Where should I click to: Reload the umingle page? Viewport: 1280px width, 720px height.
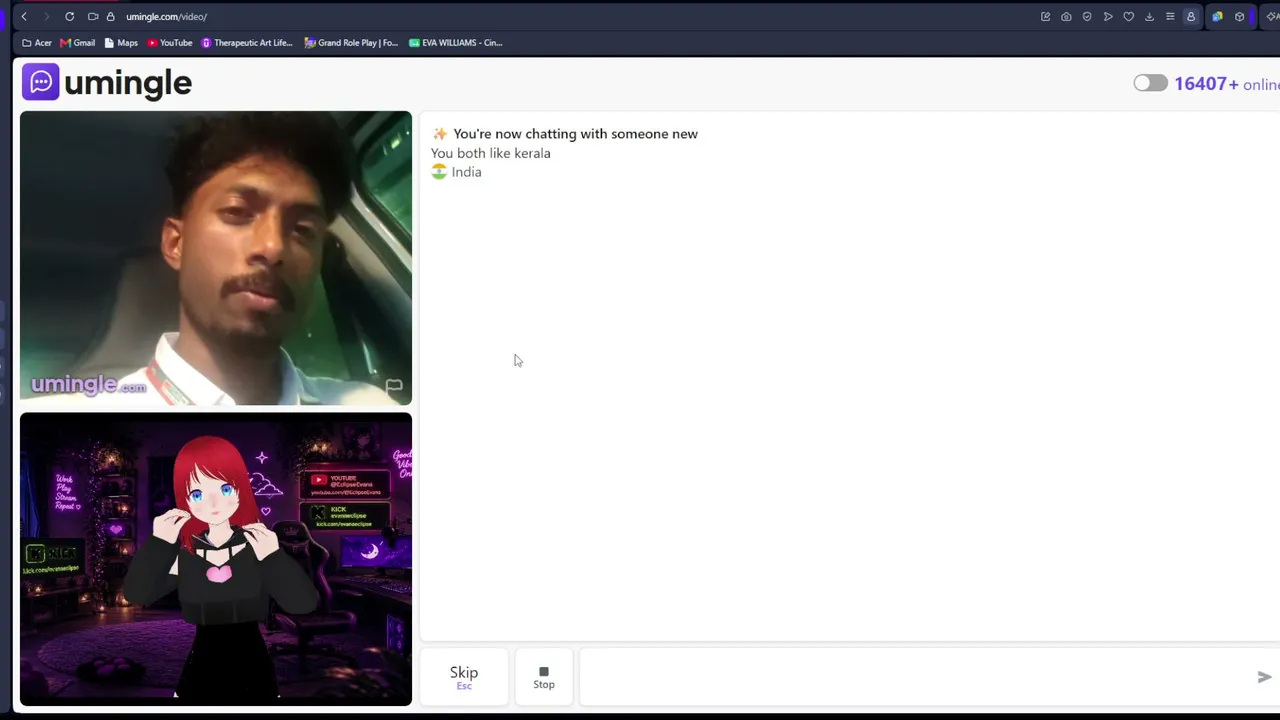(x=69, y=16)
